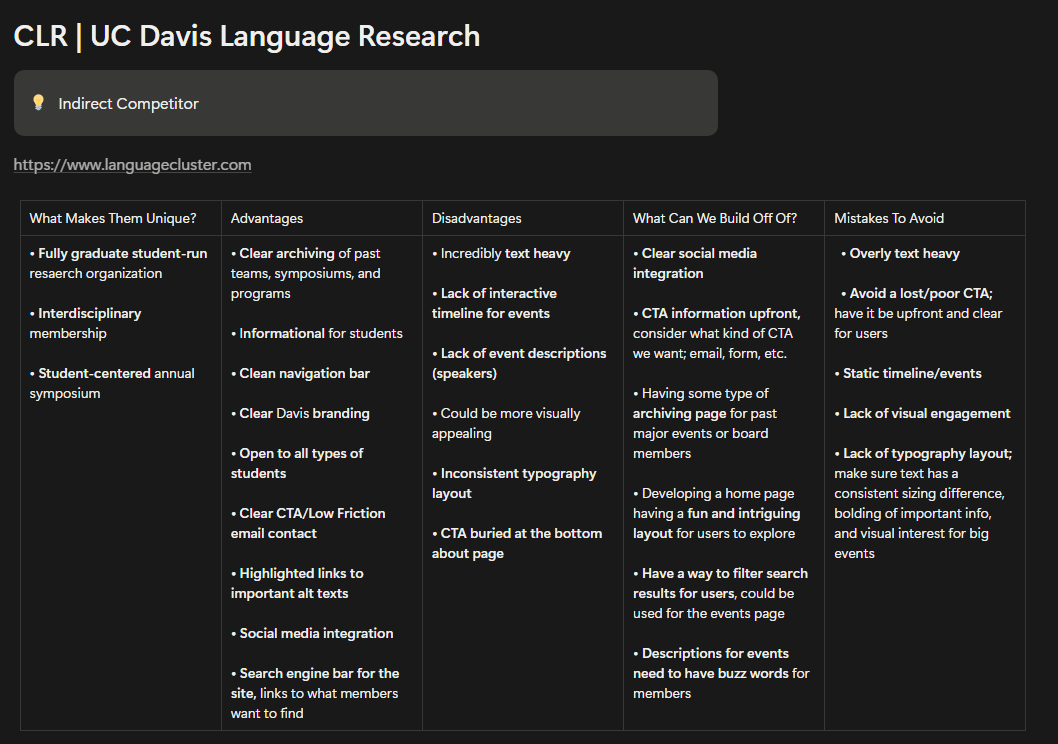Click the Incredibly text heavy bullet
This screenshot has height=744, width=1058.
click(501, 253)
